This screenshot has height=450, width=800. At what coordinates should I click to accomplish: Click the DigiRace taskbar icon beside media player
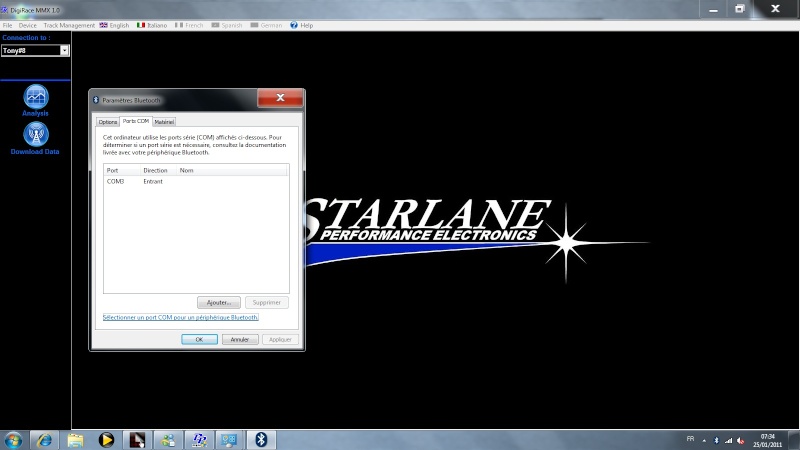point(137,440)
